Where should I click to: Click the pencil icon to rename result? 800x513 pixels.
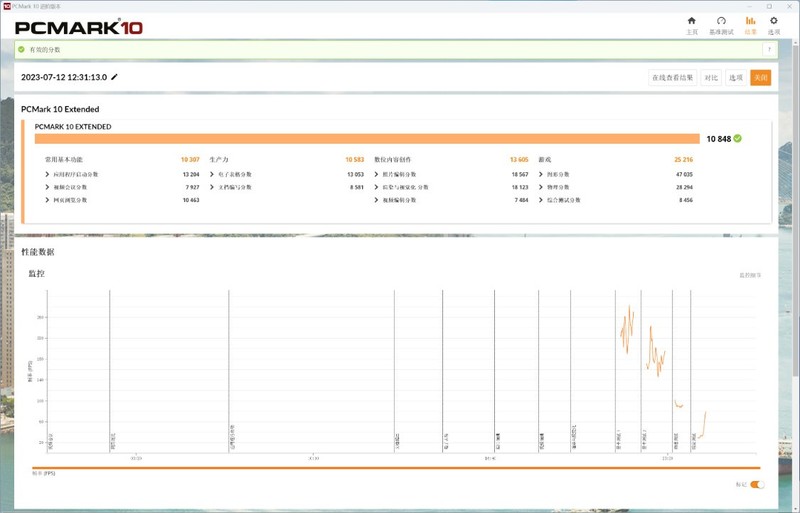[114, 77]
